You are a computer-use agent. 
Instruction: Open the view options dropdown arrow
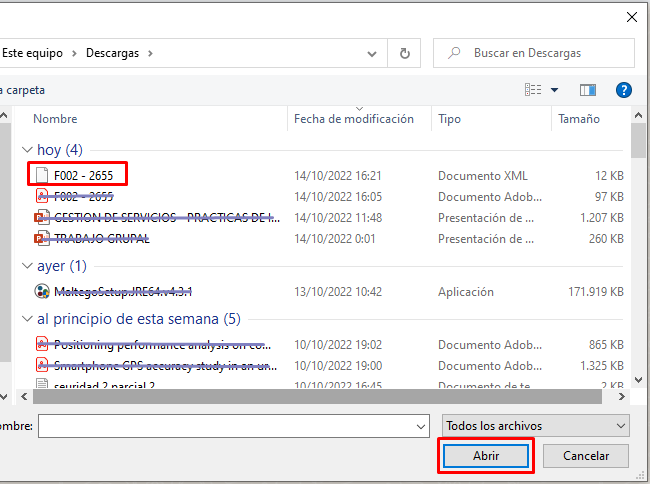(554, 90)
